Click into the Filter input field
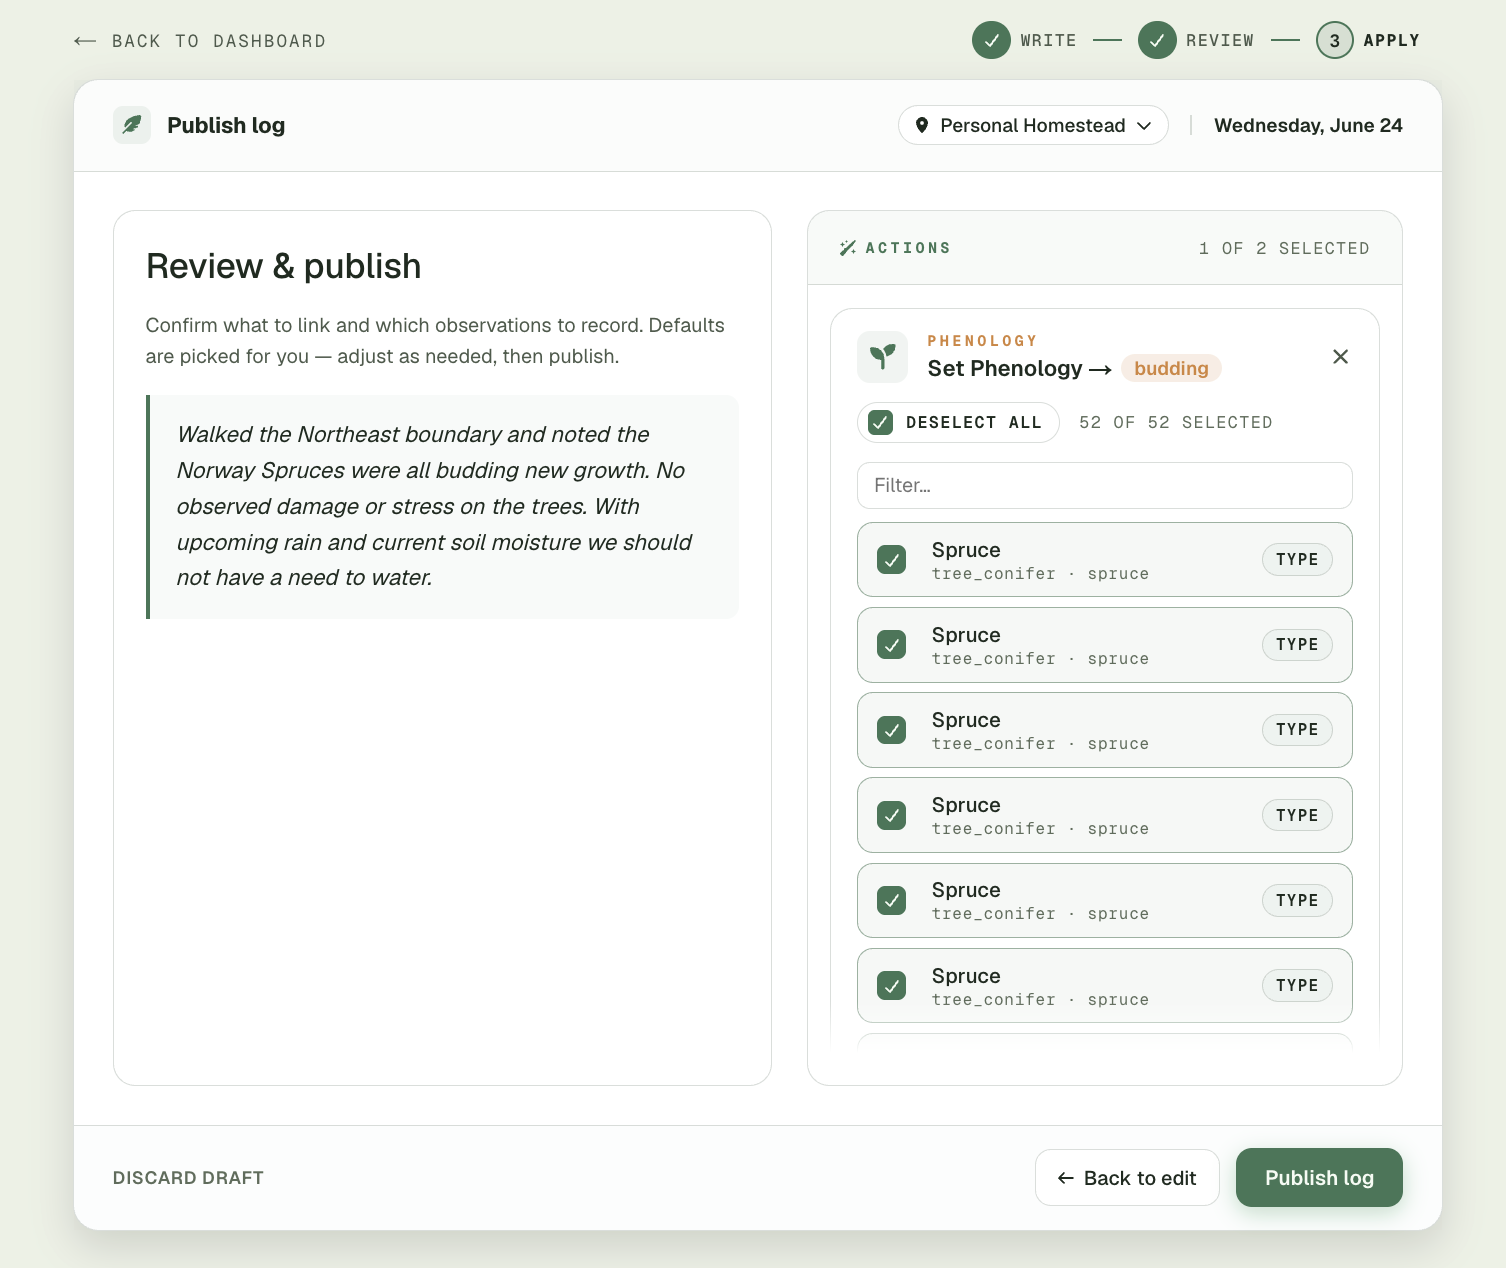 tap(1105, 485)
